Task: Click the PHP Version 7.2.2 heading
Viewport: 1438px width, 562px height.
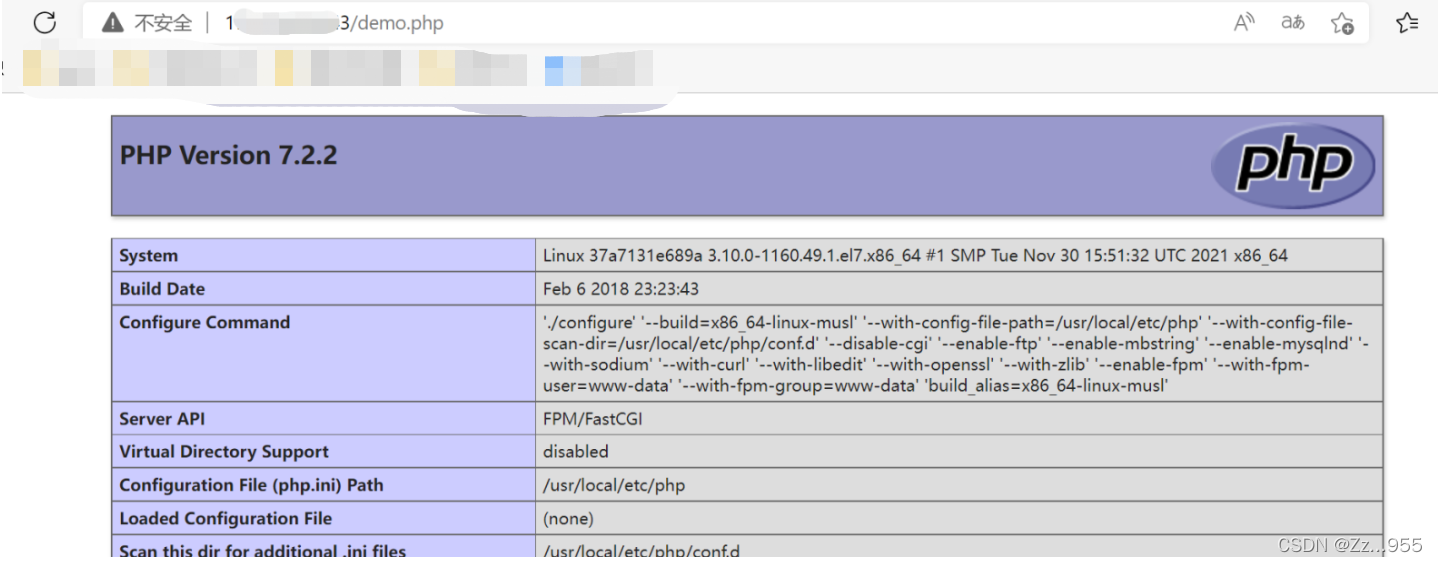Action: (x=228, y=155)
